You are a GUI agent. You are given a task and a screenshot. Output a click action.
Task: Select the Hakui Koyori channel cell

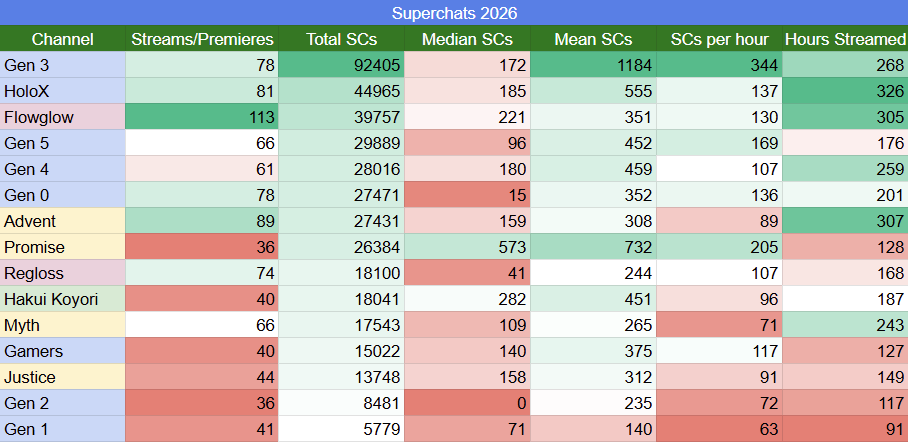click(63, 299)
